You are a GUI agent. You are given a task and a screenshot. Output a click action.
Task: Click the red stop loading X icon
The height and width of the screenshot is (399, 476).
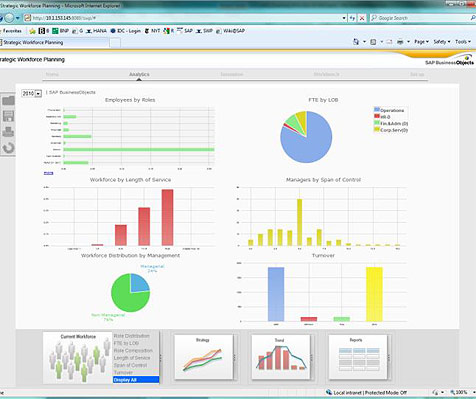(x=362, y=18)
